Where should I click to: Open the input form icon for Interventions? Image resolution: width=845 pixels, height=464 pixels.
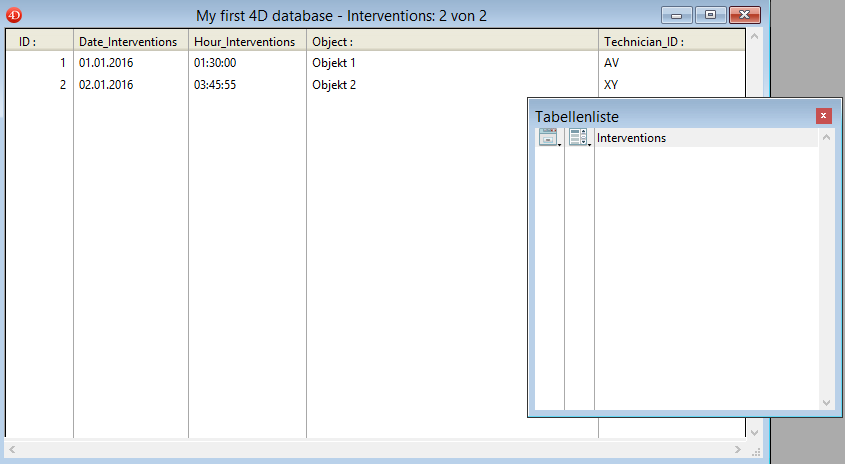point(549,138)
